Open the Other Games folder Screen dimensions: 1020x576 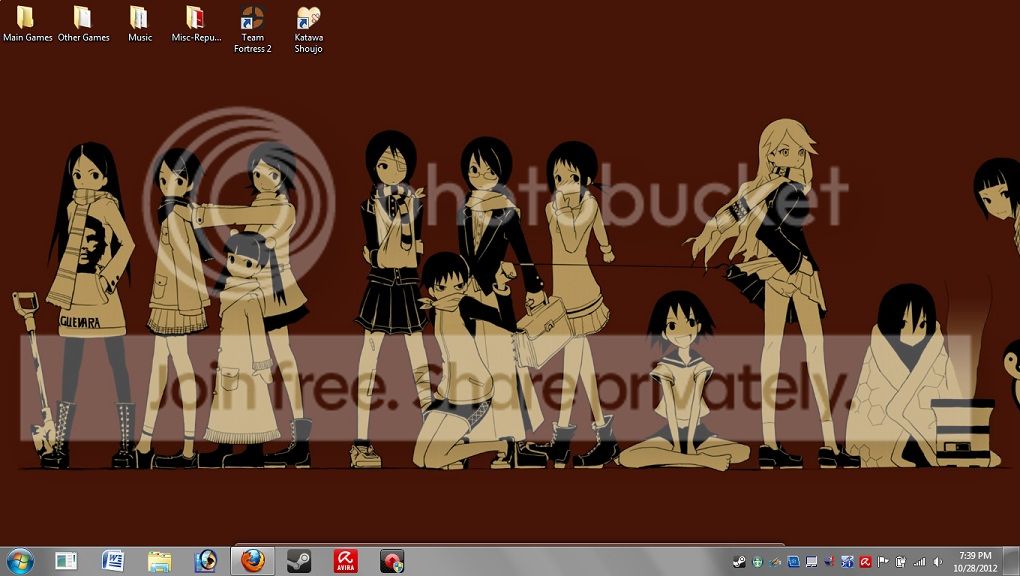point(83,25)
